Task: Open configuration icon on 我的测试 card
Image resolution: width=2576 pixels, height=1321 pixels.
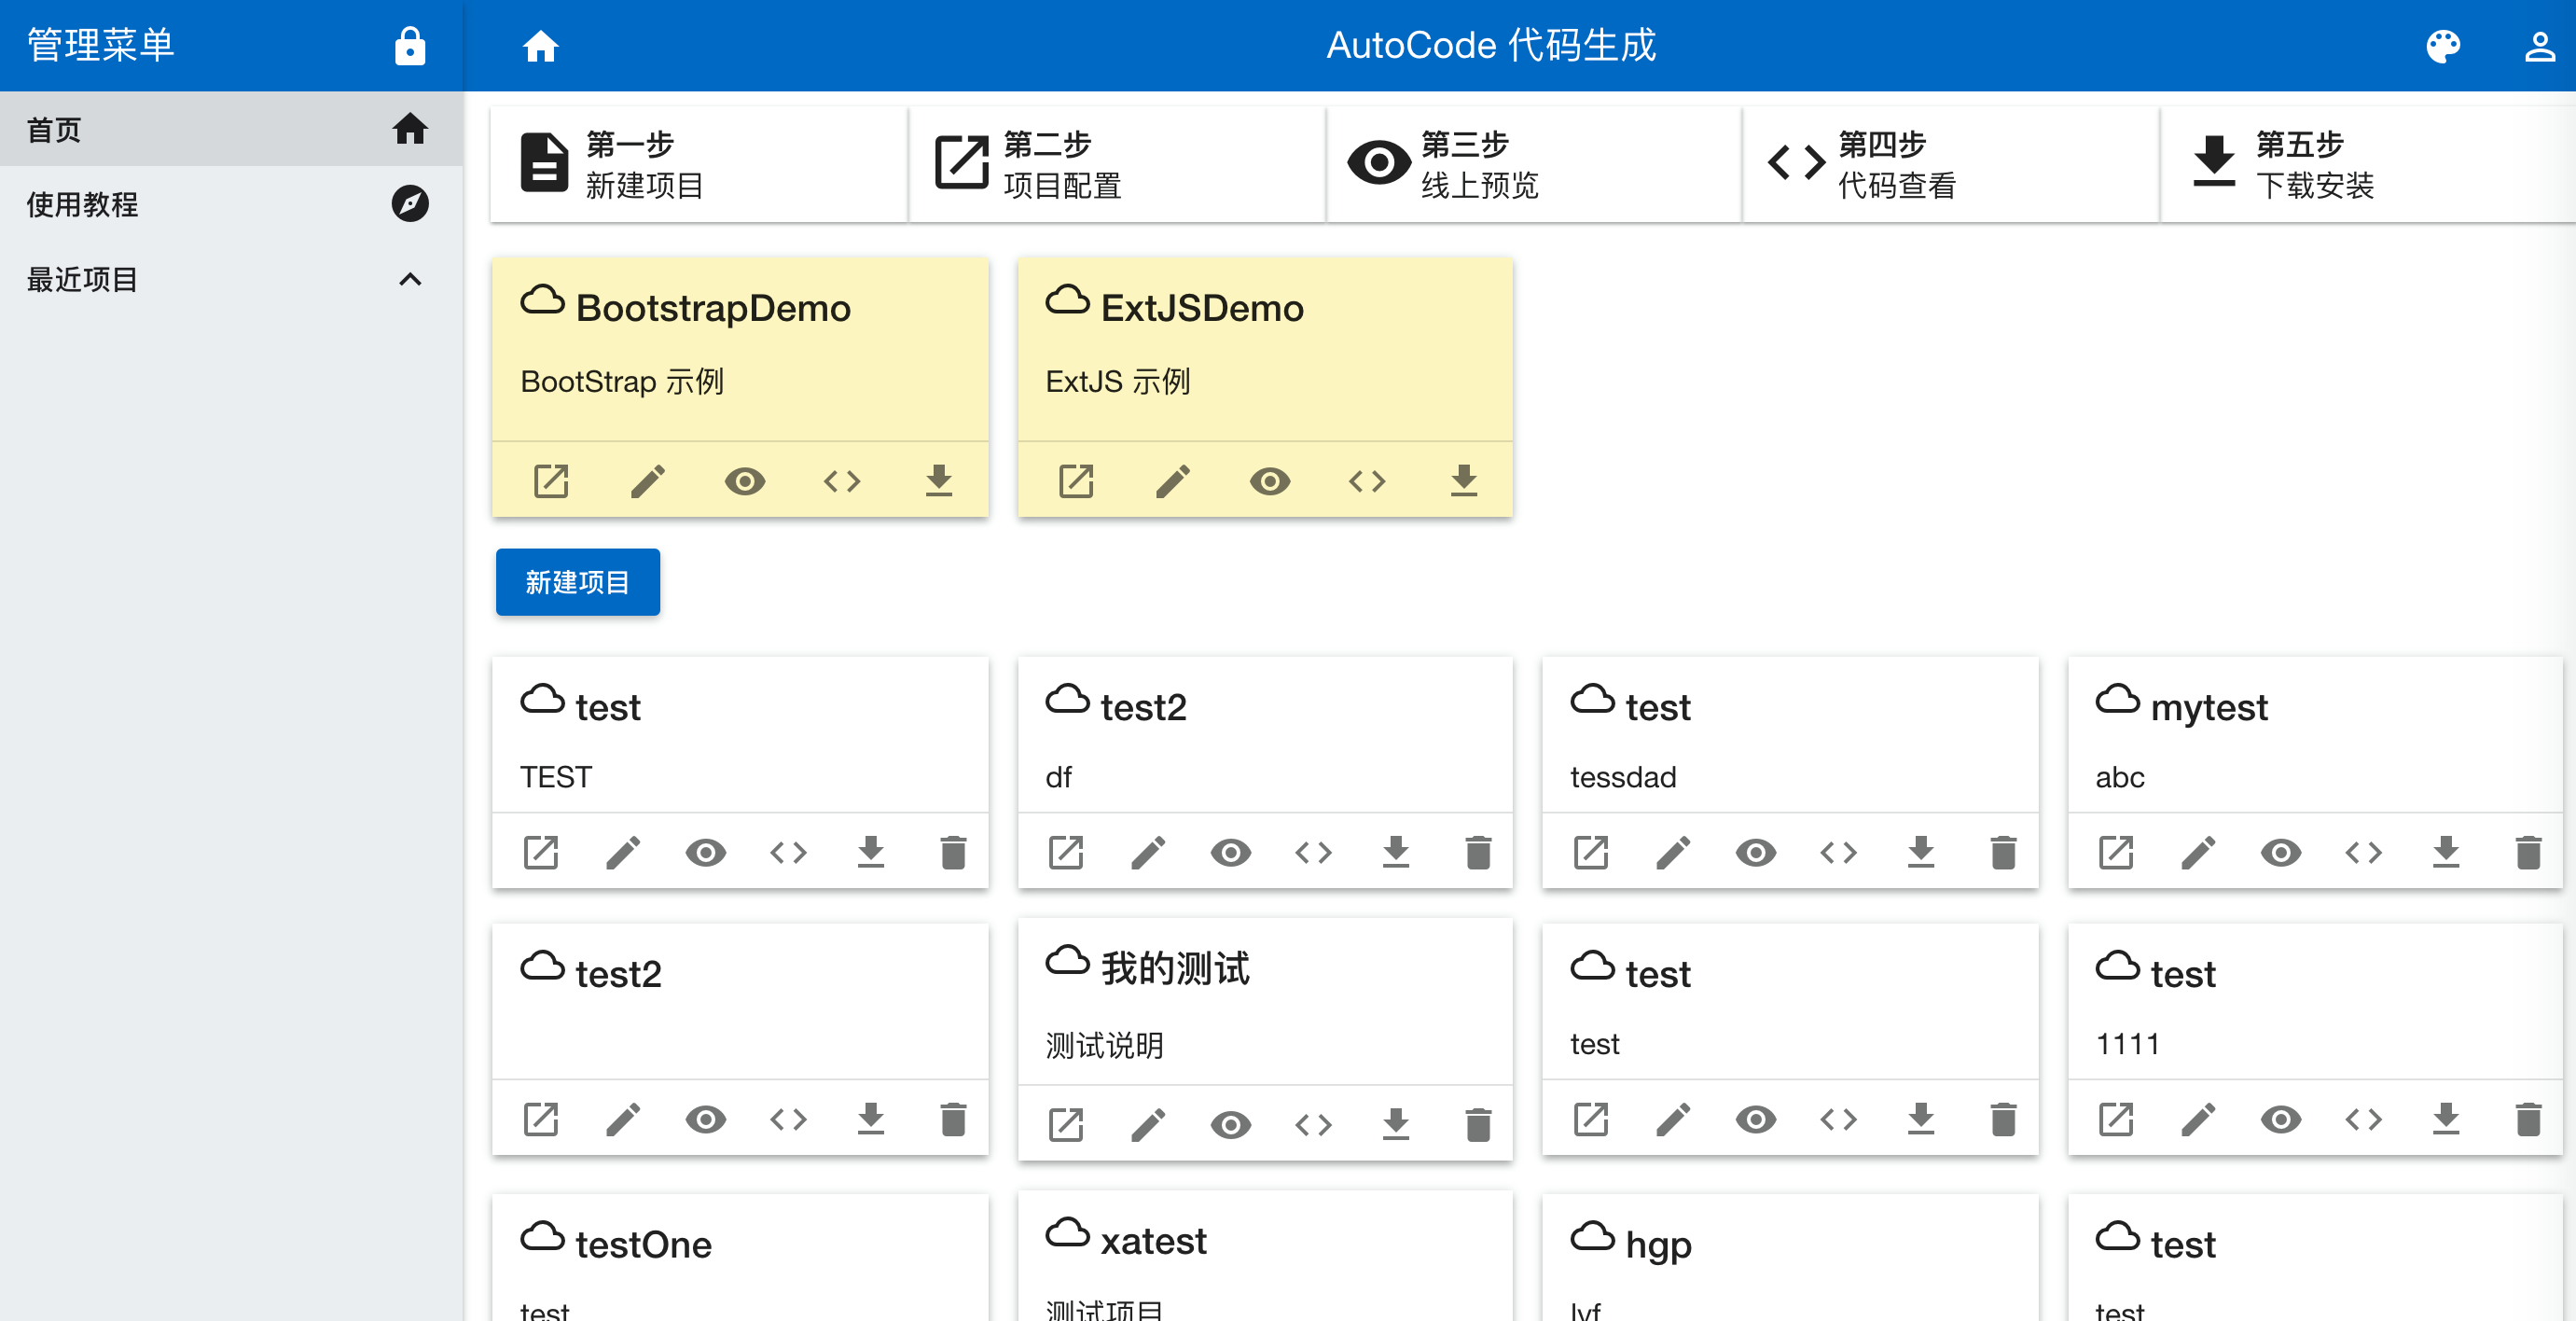Action: 1066,1124
